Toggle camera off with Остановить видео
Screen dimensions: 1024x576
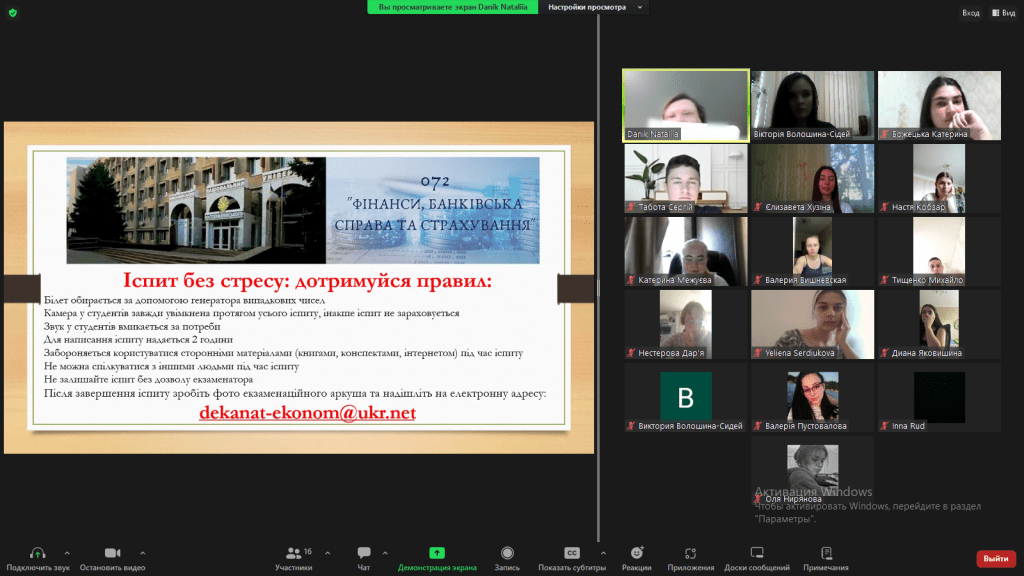coord(112,557)
